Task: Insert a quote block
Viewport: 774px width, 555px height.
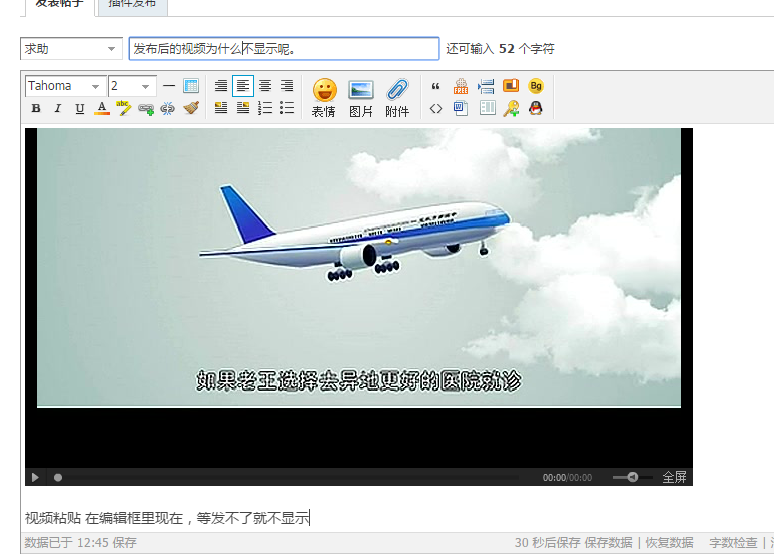Action: (x=435, y=86)
